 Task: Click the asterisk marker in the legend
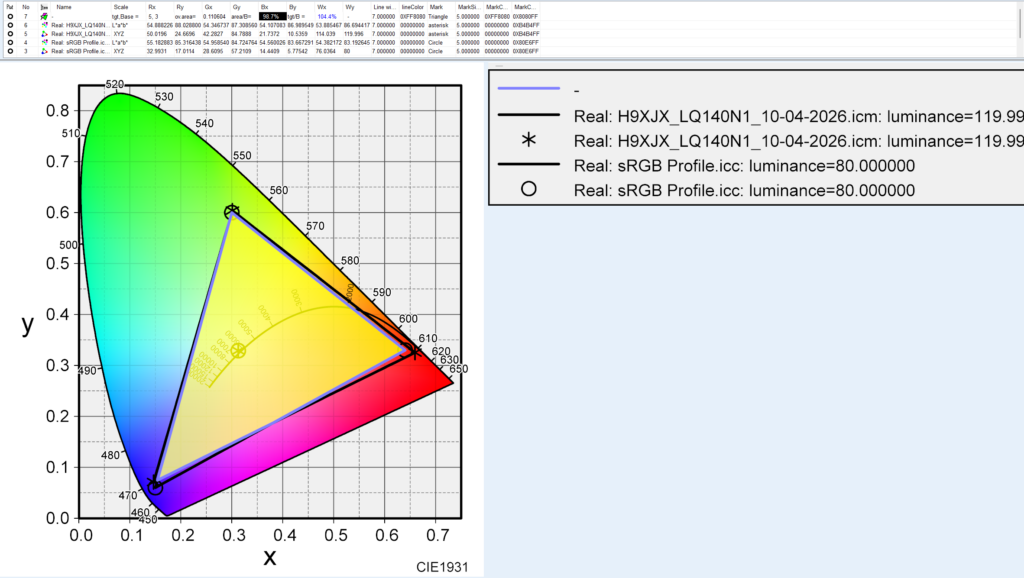(529, 140)
